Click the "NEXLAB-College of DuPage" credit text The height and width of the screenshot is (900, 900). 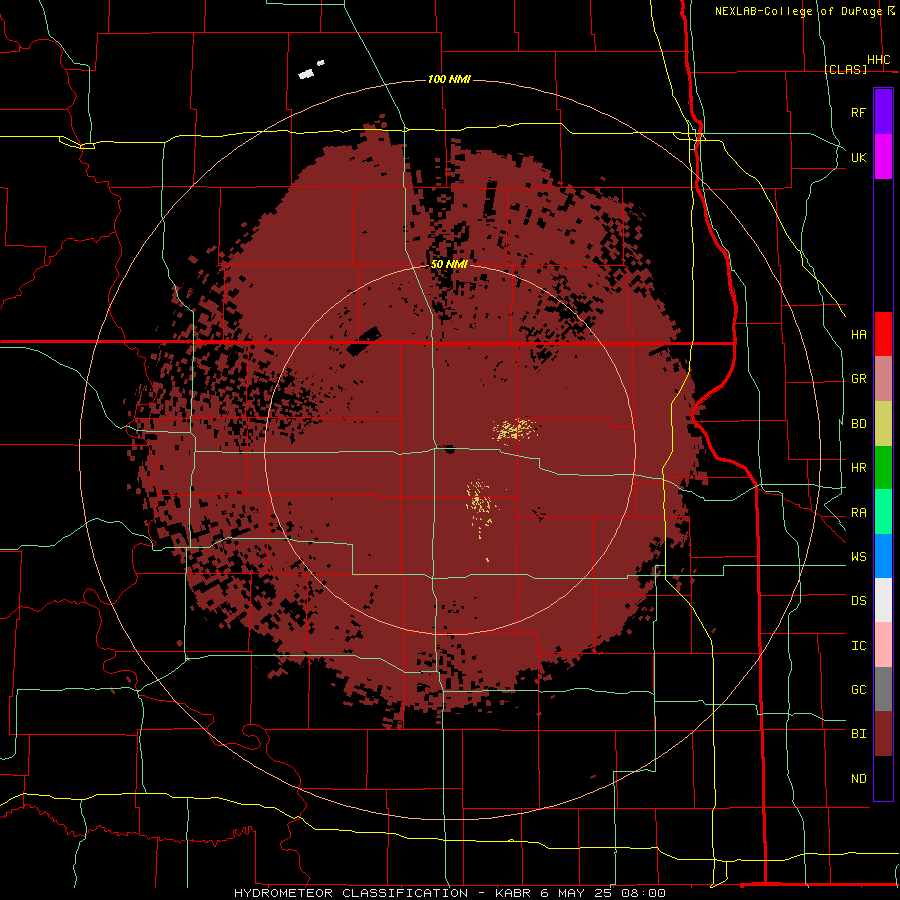click(x=798, y=11)
